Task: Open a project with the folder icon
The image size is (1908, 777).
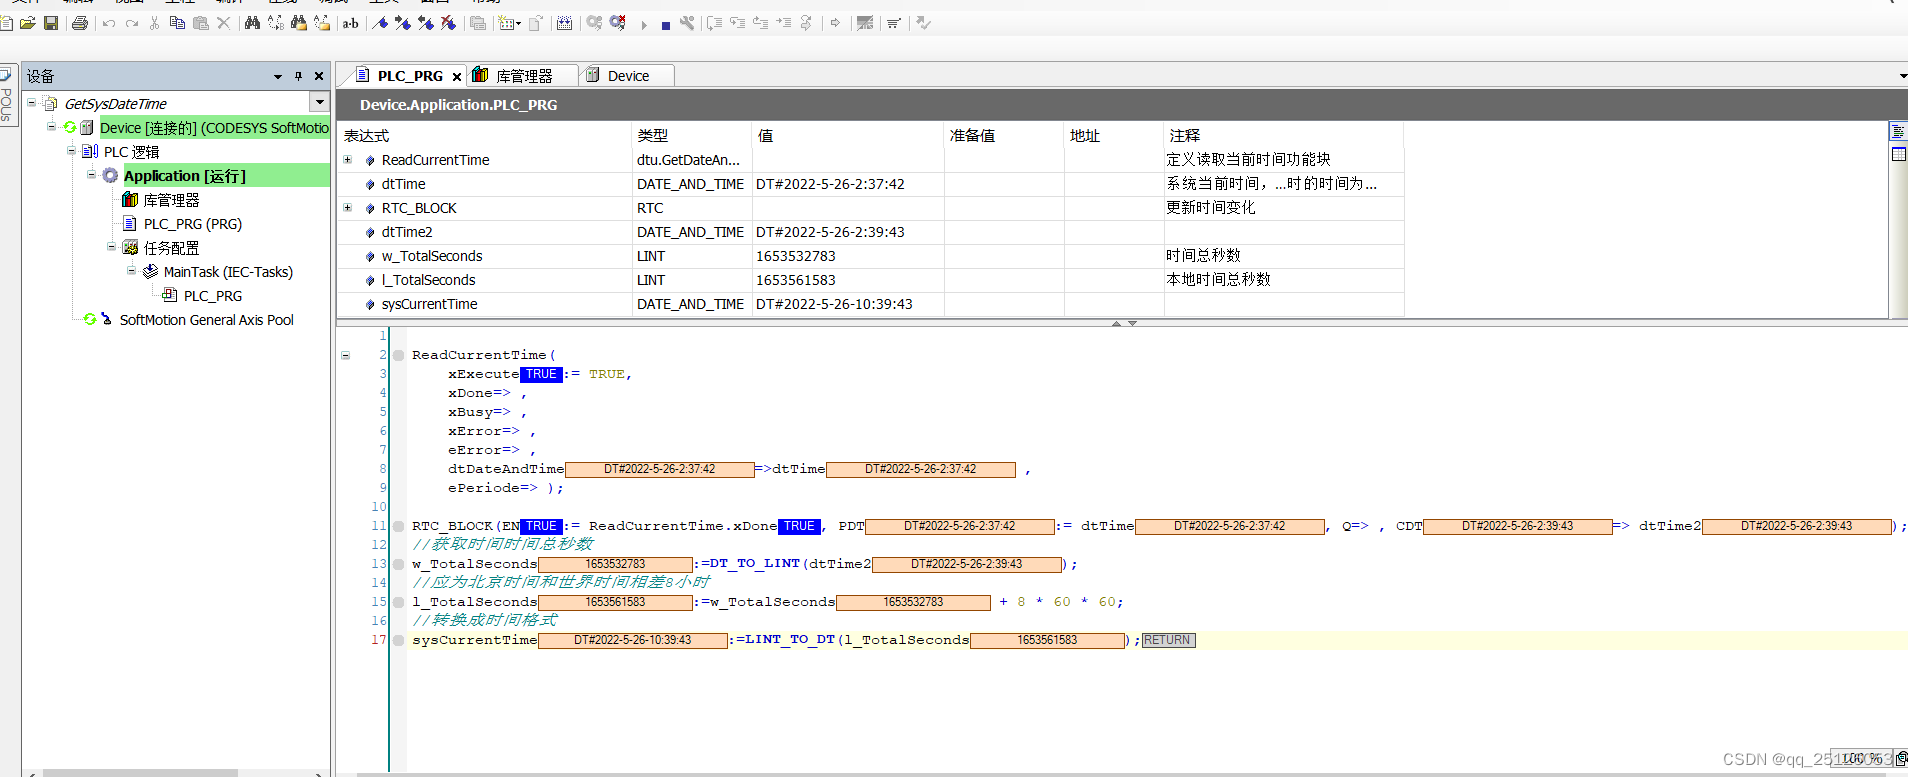Action: [28, 23]
